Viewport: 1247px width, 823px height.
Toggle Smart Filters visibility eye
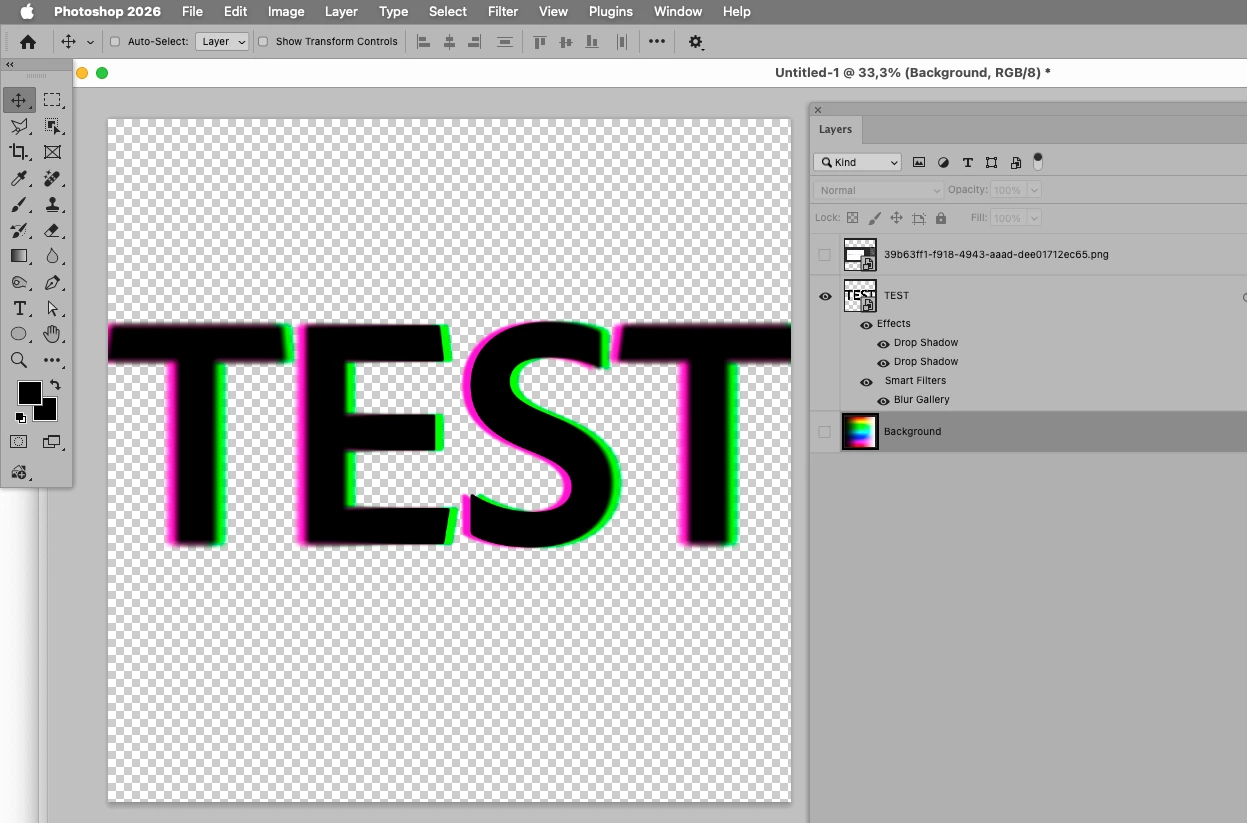pos(866,381)
